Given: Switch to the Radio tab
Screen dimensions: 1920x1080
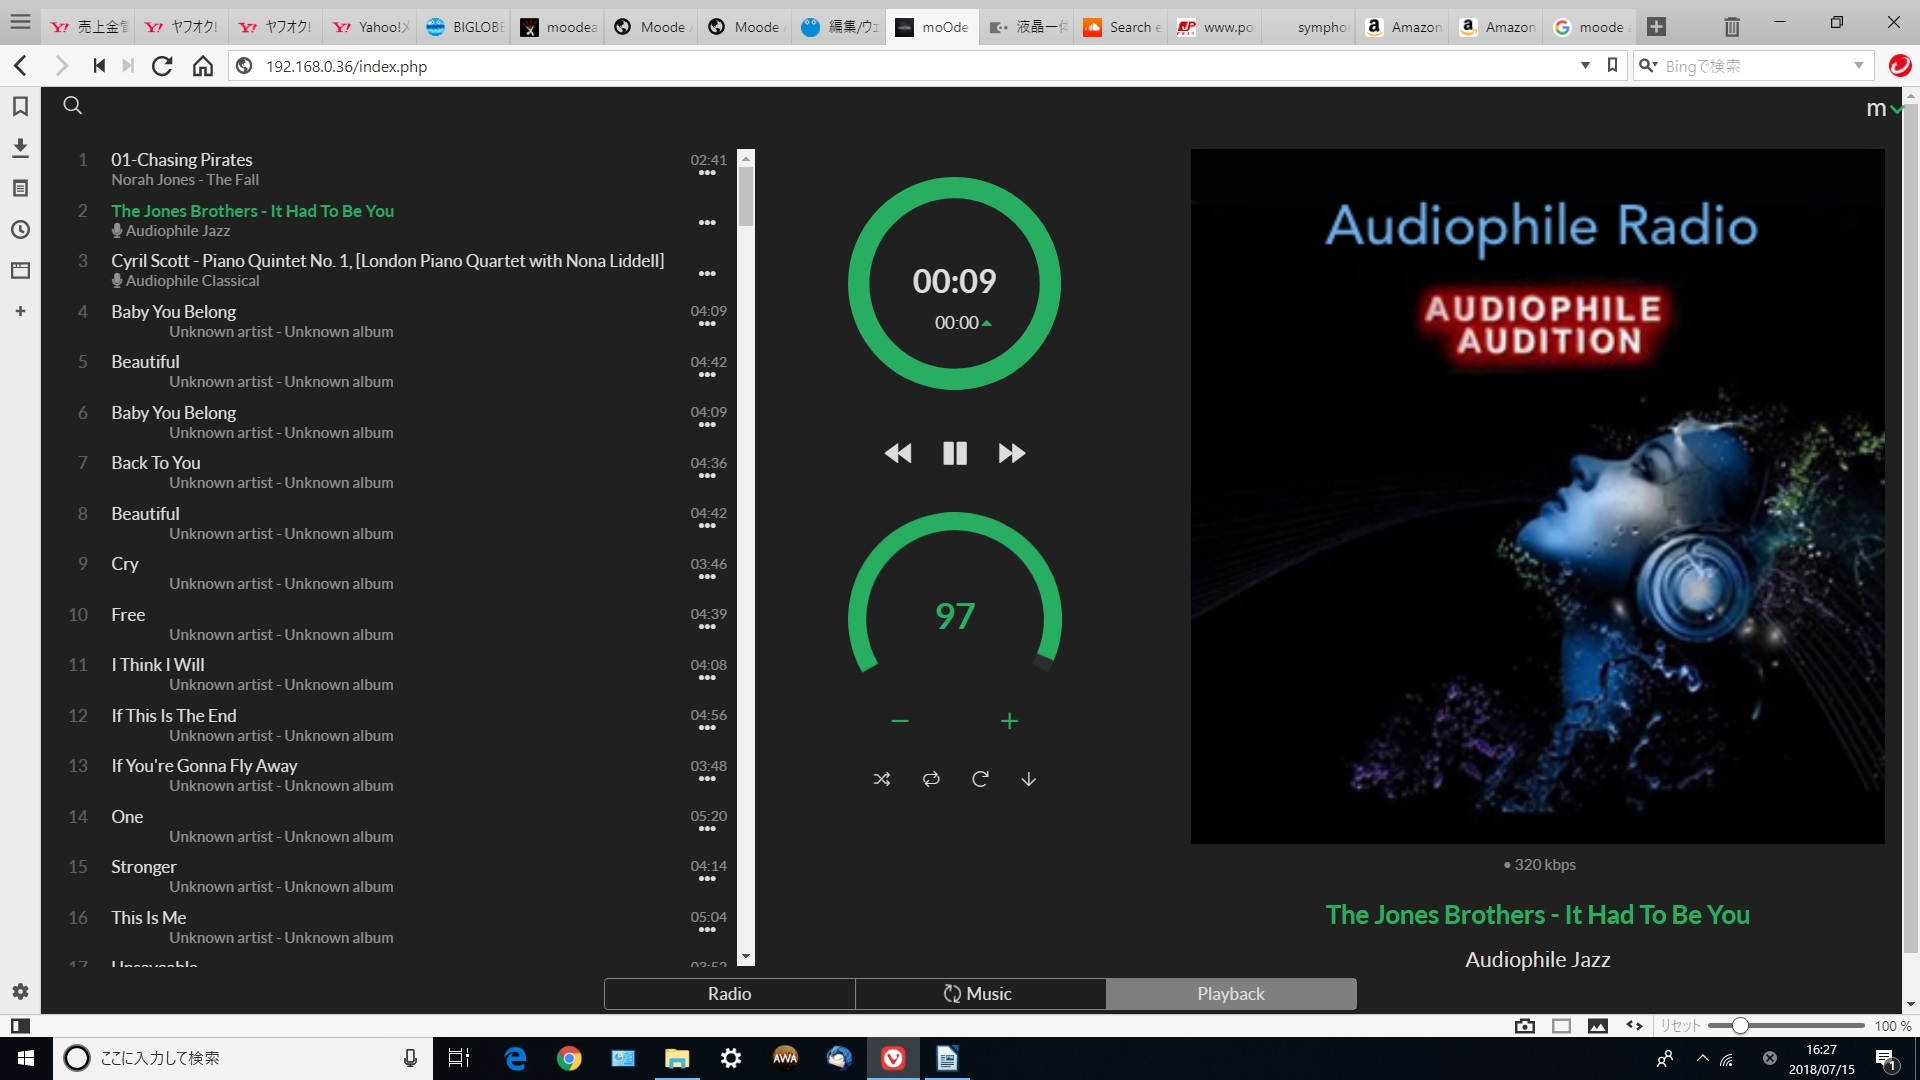Looking at the screenshot, I should click(729, 993).
